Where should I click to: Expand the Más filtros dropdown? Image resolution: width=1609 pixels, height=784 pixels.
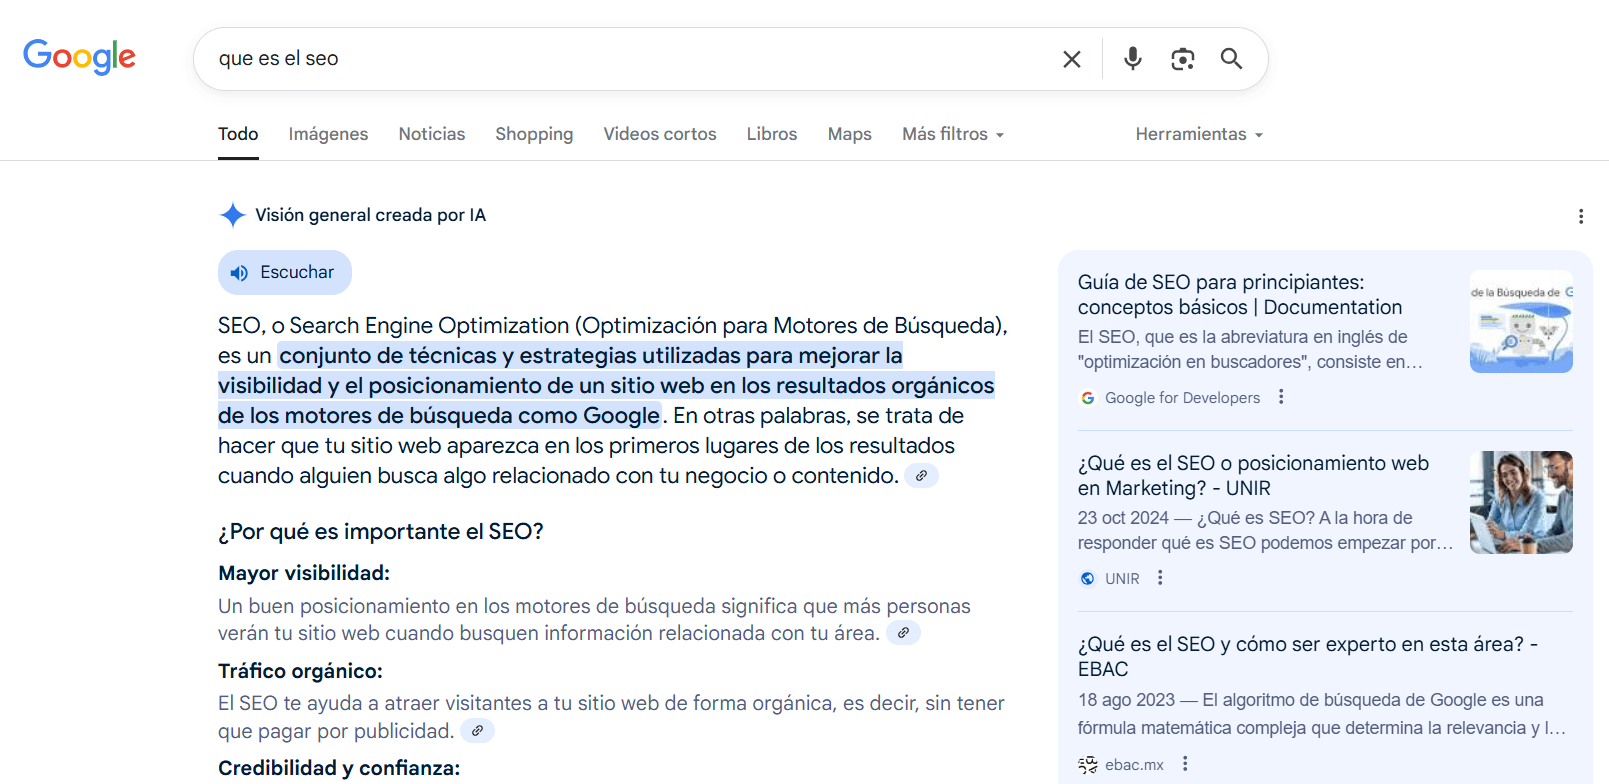[953, 134]
